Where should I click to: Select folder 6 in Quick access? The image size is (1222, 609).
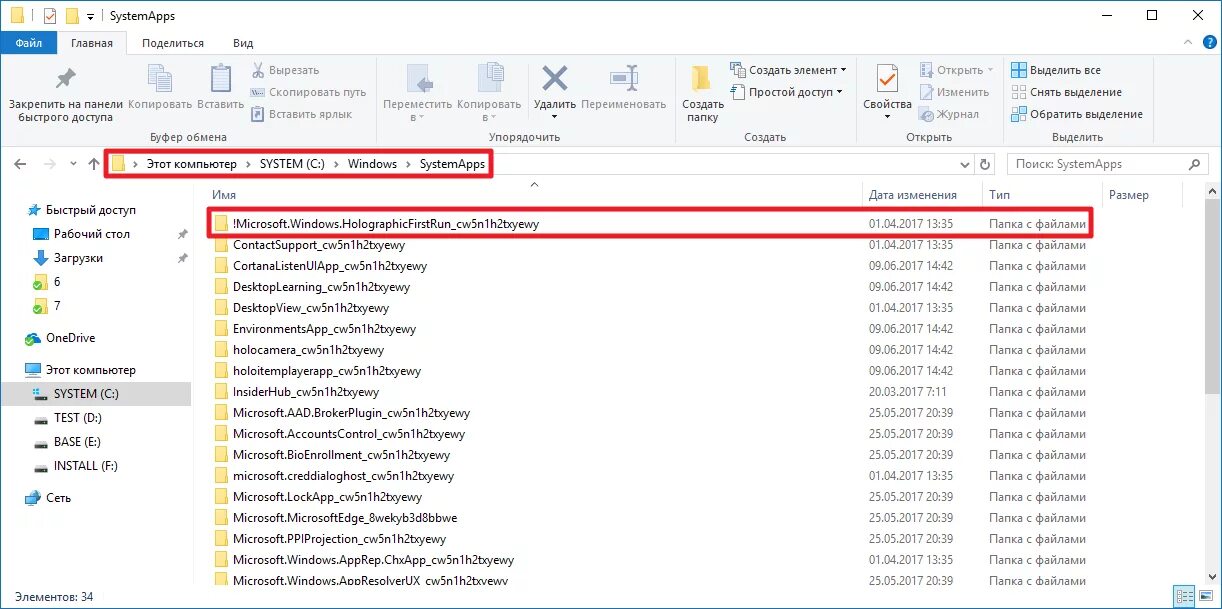[57, 282]
